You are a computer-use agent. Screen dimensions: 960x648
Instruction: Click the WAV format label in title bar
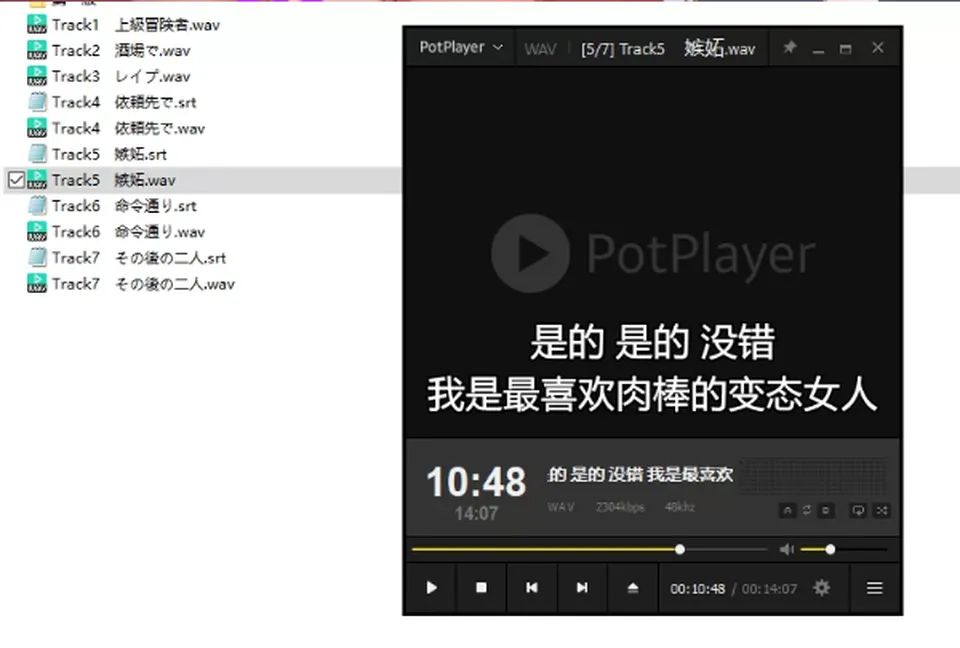[x=541, y=49]
